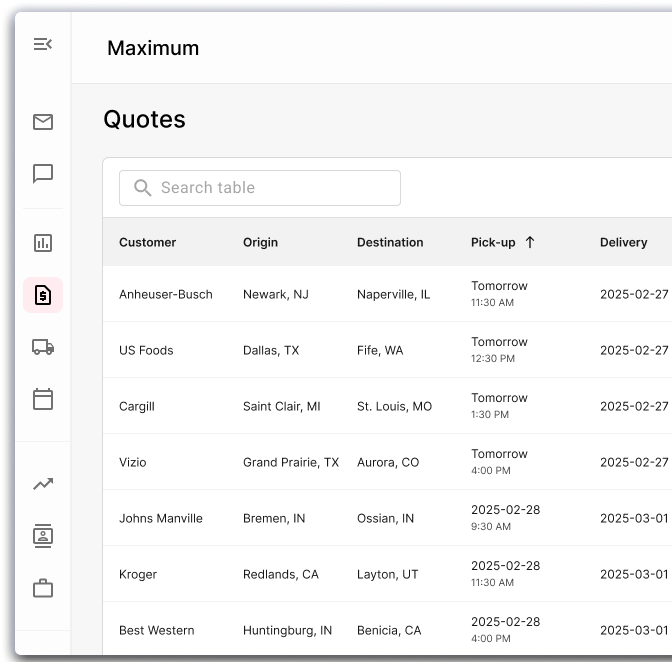Click the Aurora, CO destination cell
672x662 pixels.
[x=388, y=462]
